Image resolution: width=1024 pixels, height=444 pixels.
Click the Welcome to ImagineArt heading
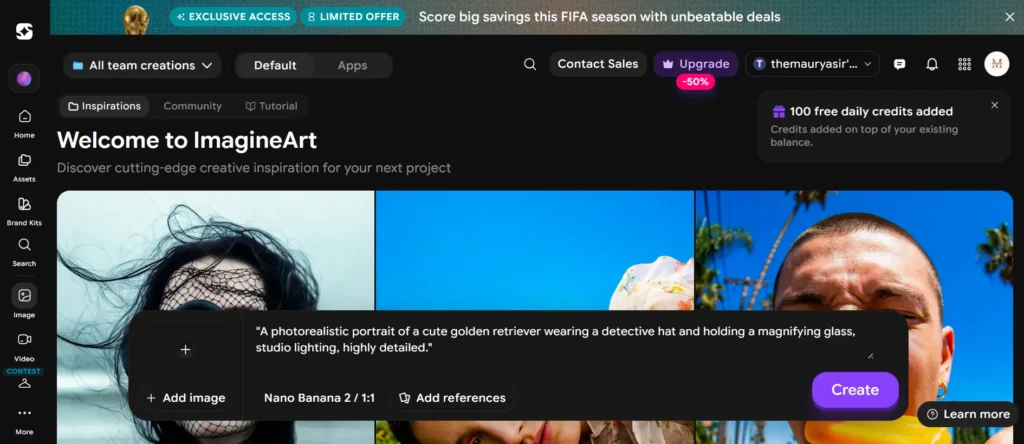[x=187, y=140]
